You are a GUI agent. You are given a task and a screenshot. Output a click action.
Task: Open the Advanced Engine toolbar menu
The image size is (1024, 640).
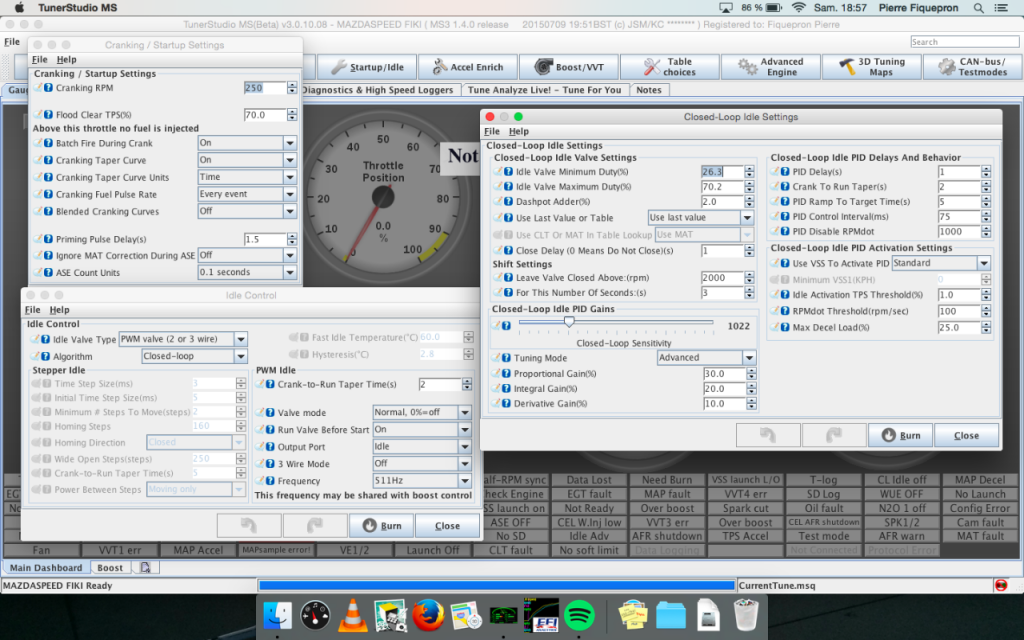771,67
